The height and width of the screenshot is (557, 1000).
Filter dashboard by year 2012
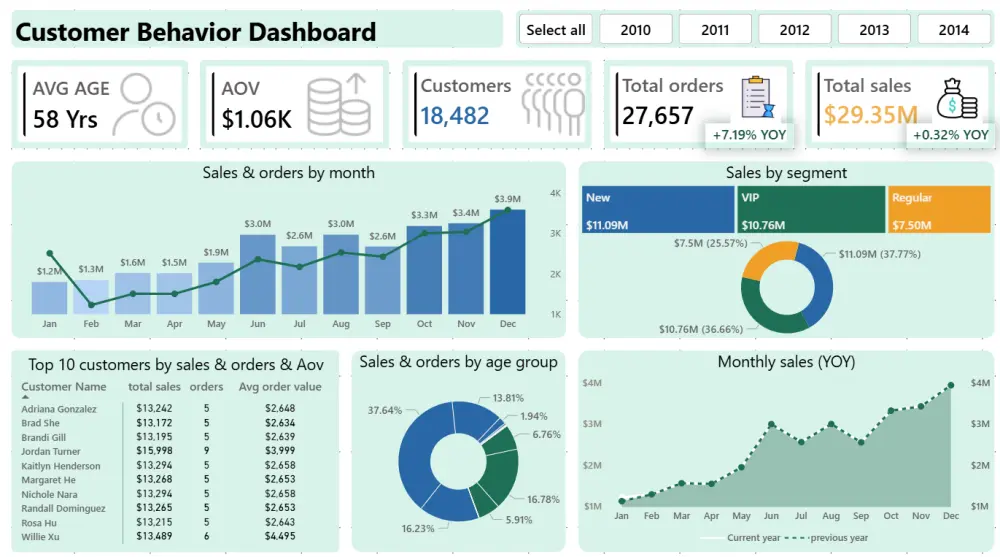click(795, 30)
